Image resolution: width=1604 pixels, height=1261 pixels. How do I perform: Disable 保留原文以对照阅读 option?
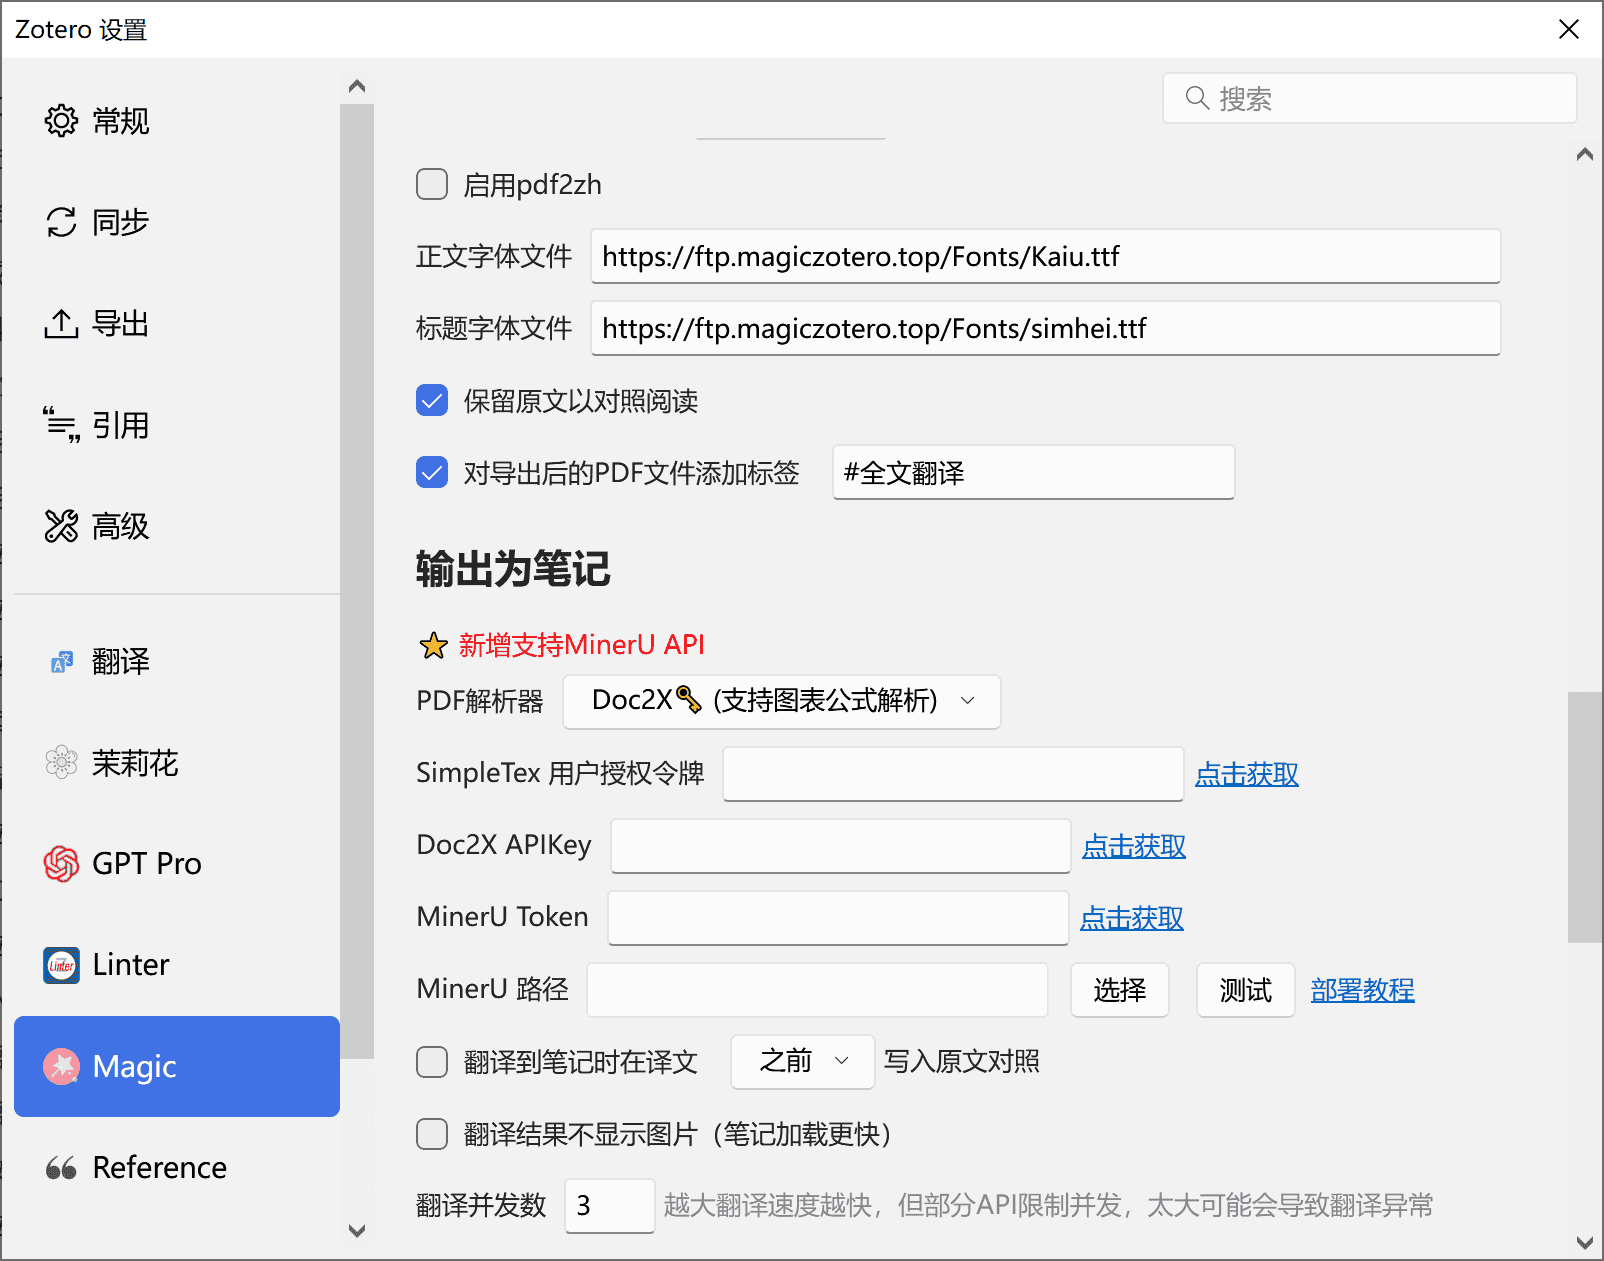coord(431,400)
